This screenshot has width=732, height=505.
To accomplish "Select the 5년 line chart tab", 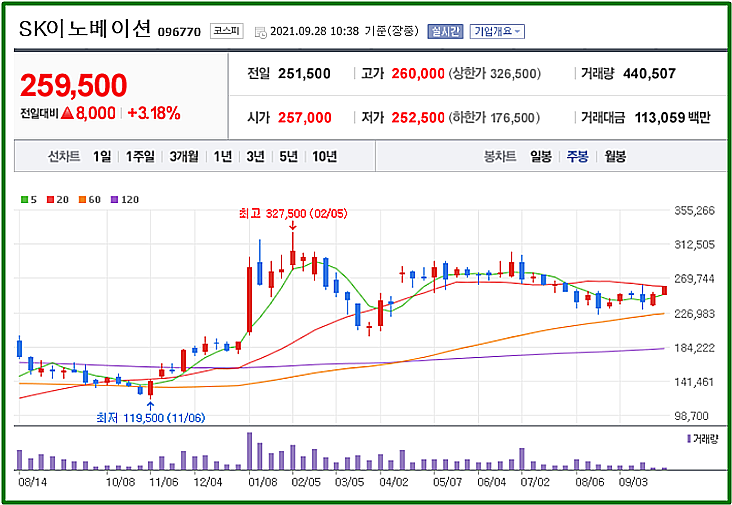I will pos(289,156).
